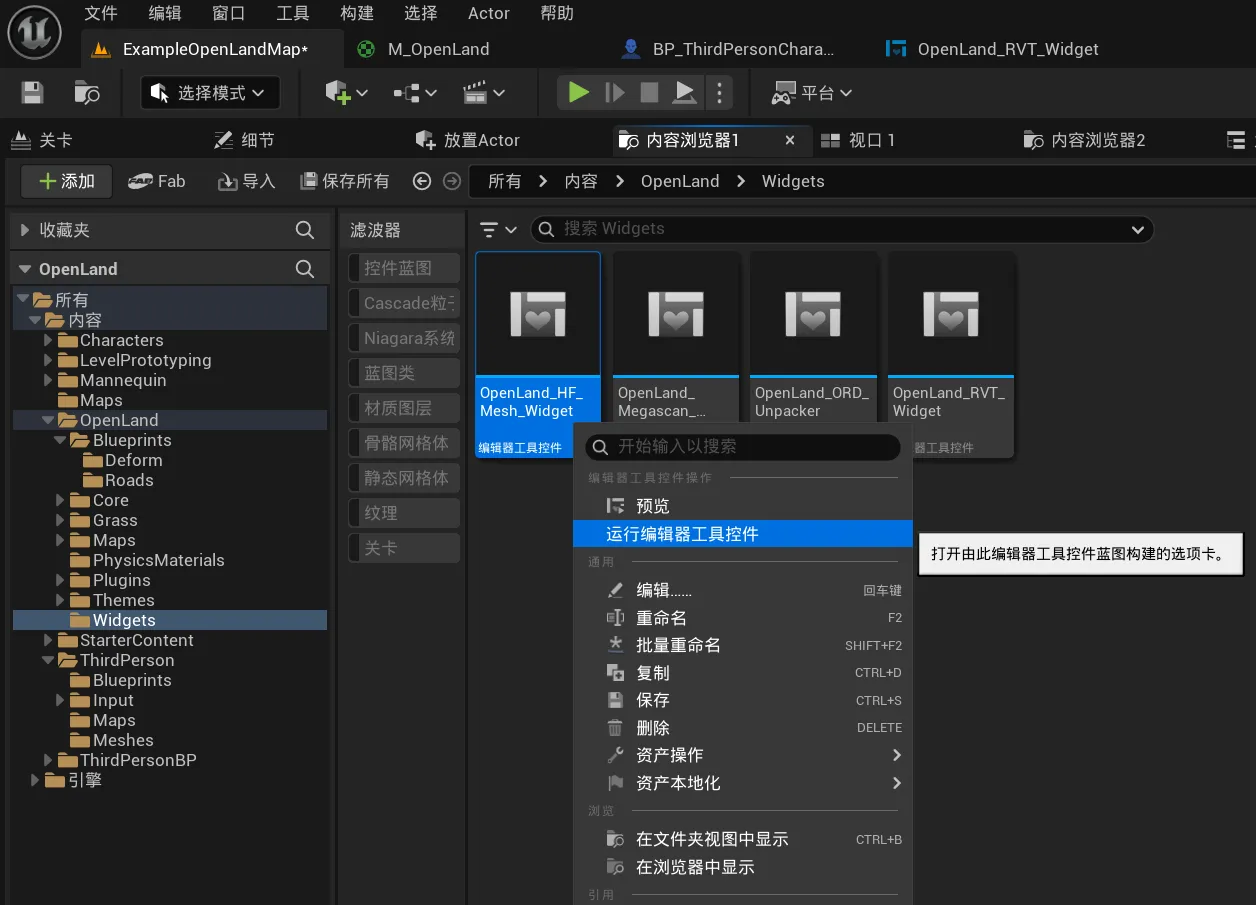Expand the 引擎 engine folder
Viewport: 1256px width, 905px height.
(x=34, y=780)
